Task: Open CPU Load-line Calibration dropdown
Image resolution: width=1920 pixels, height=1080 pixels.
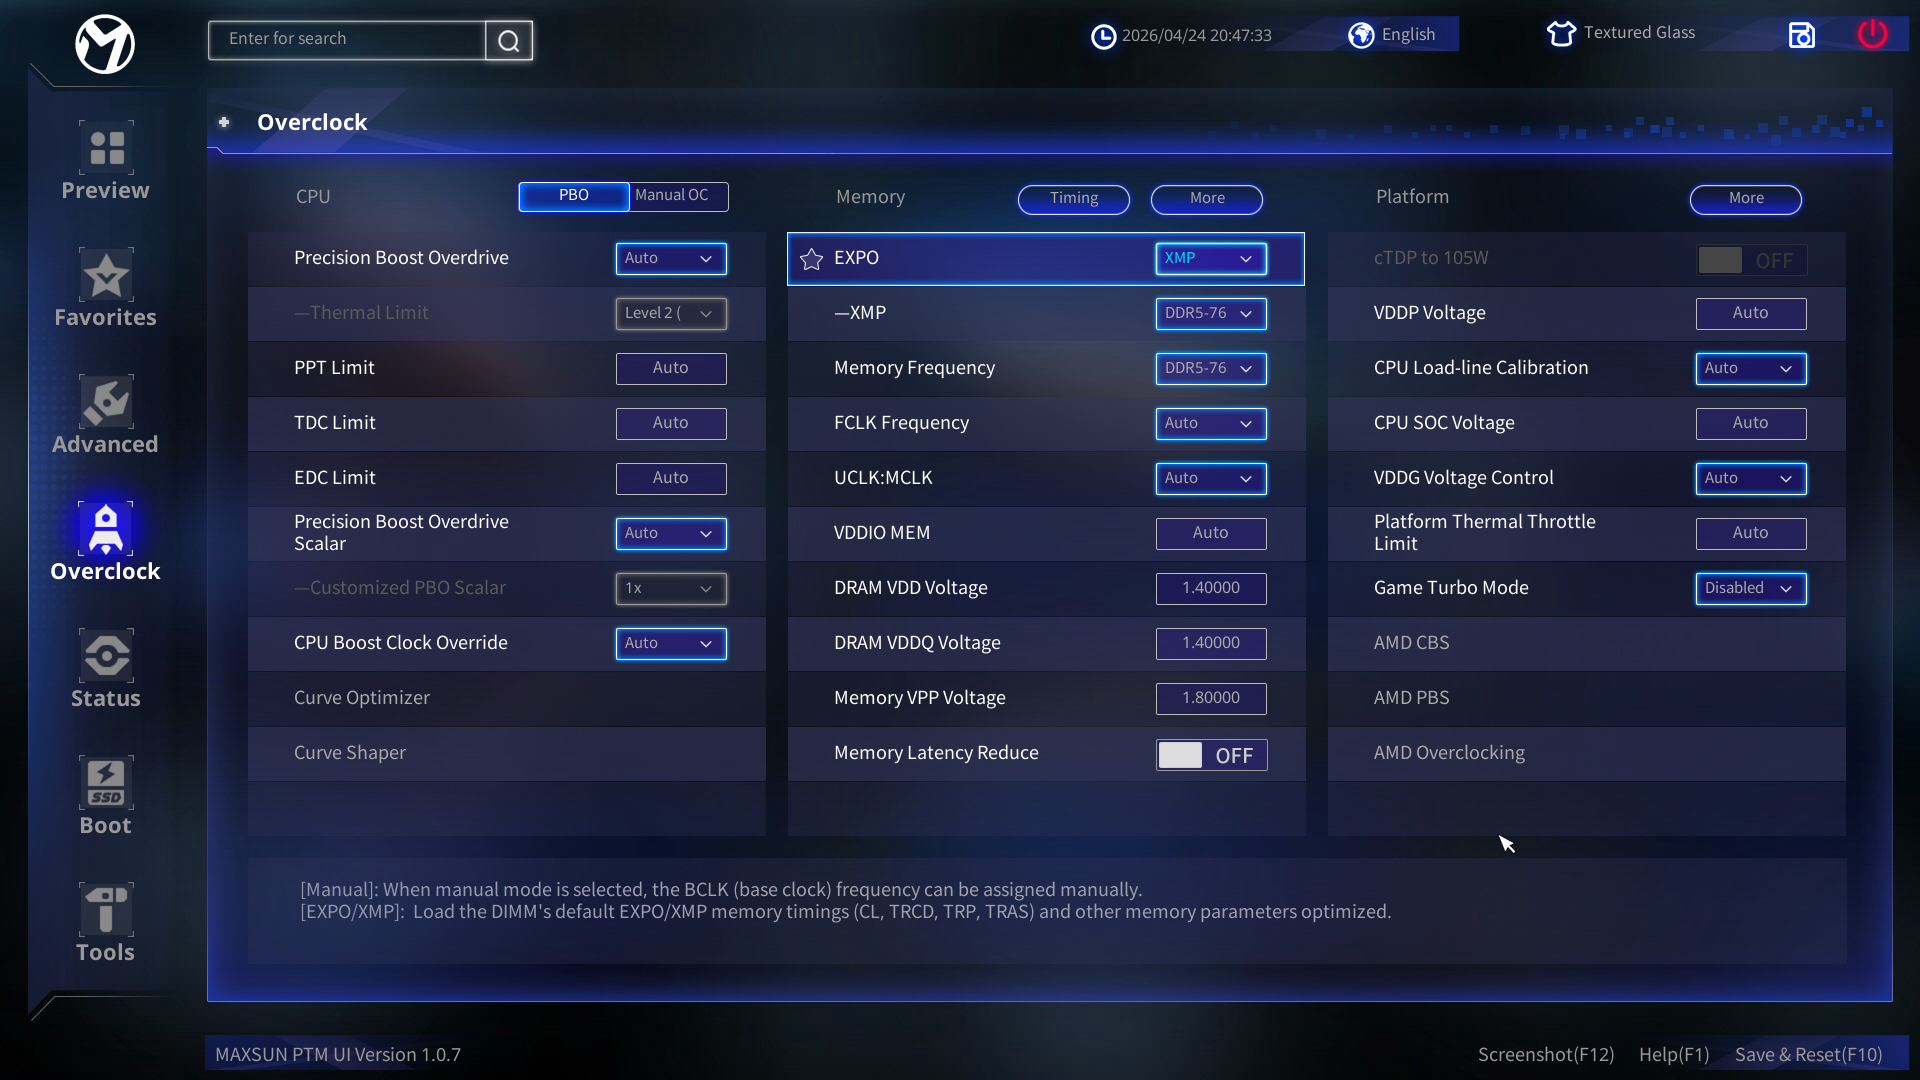Action: tap(1751, 369)
